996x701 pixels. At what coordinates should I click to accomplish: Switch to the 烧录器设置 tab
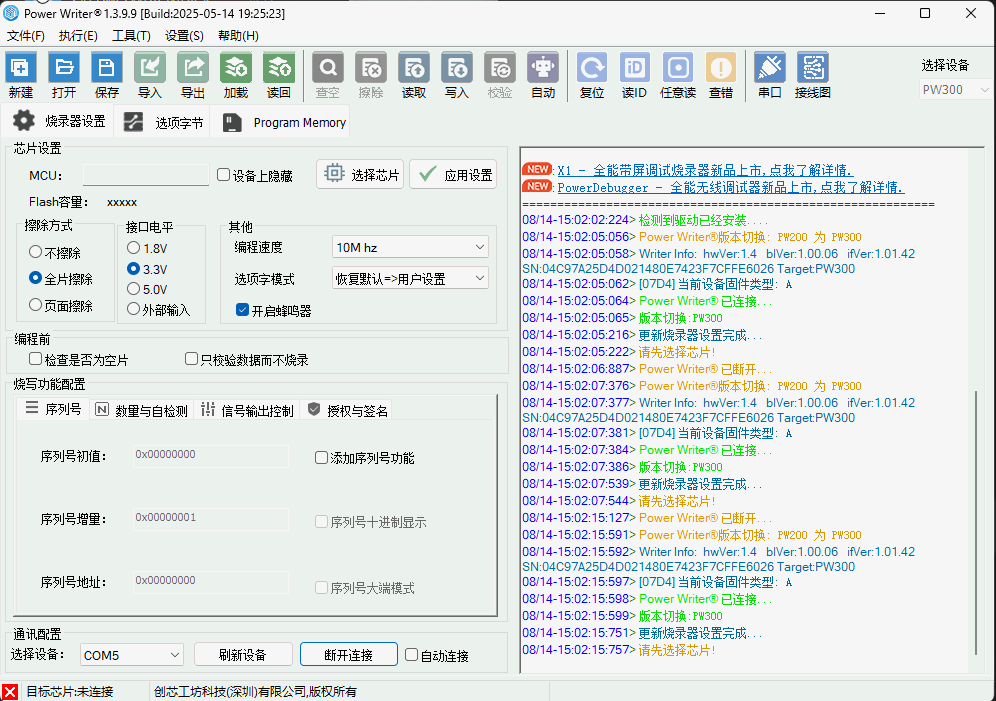point(58,121)
